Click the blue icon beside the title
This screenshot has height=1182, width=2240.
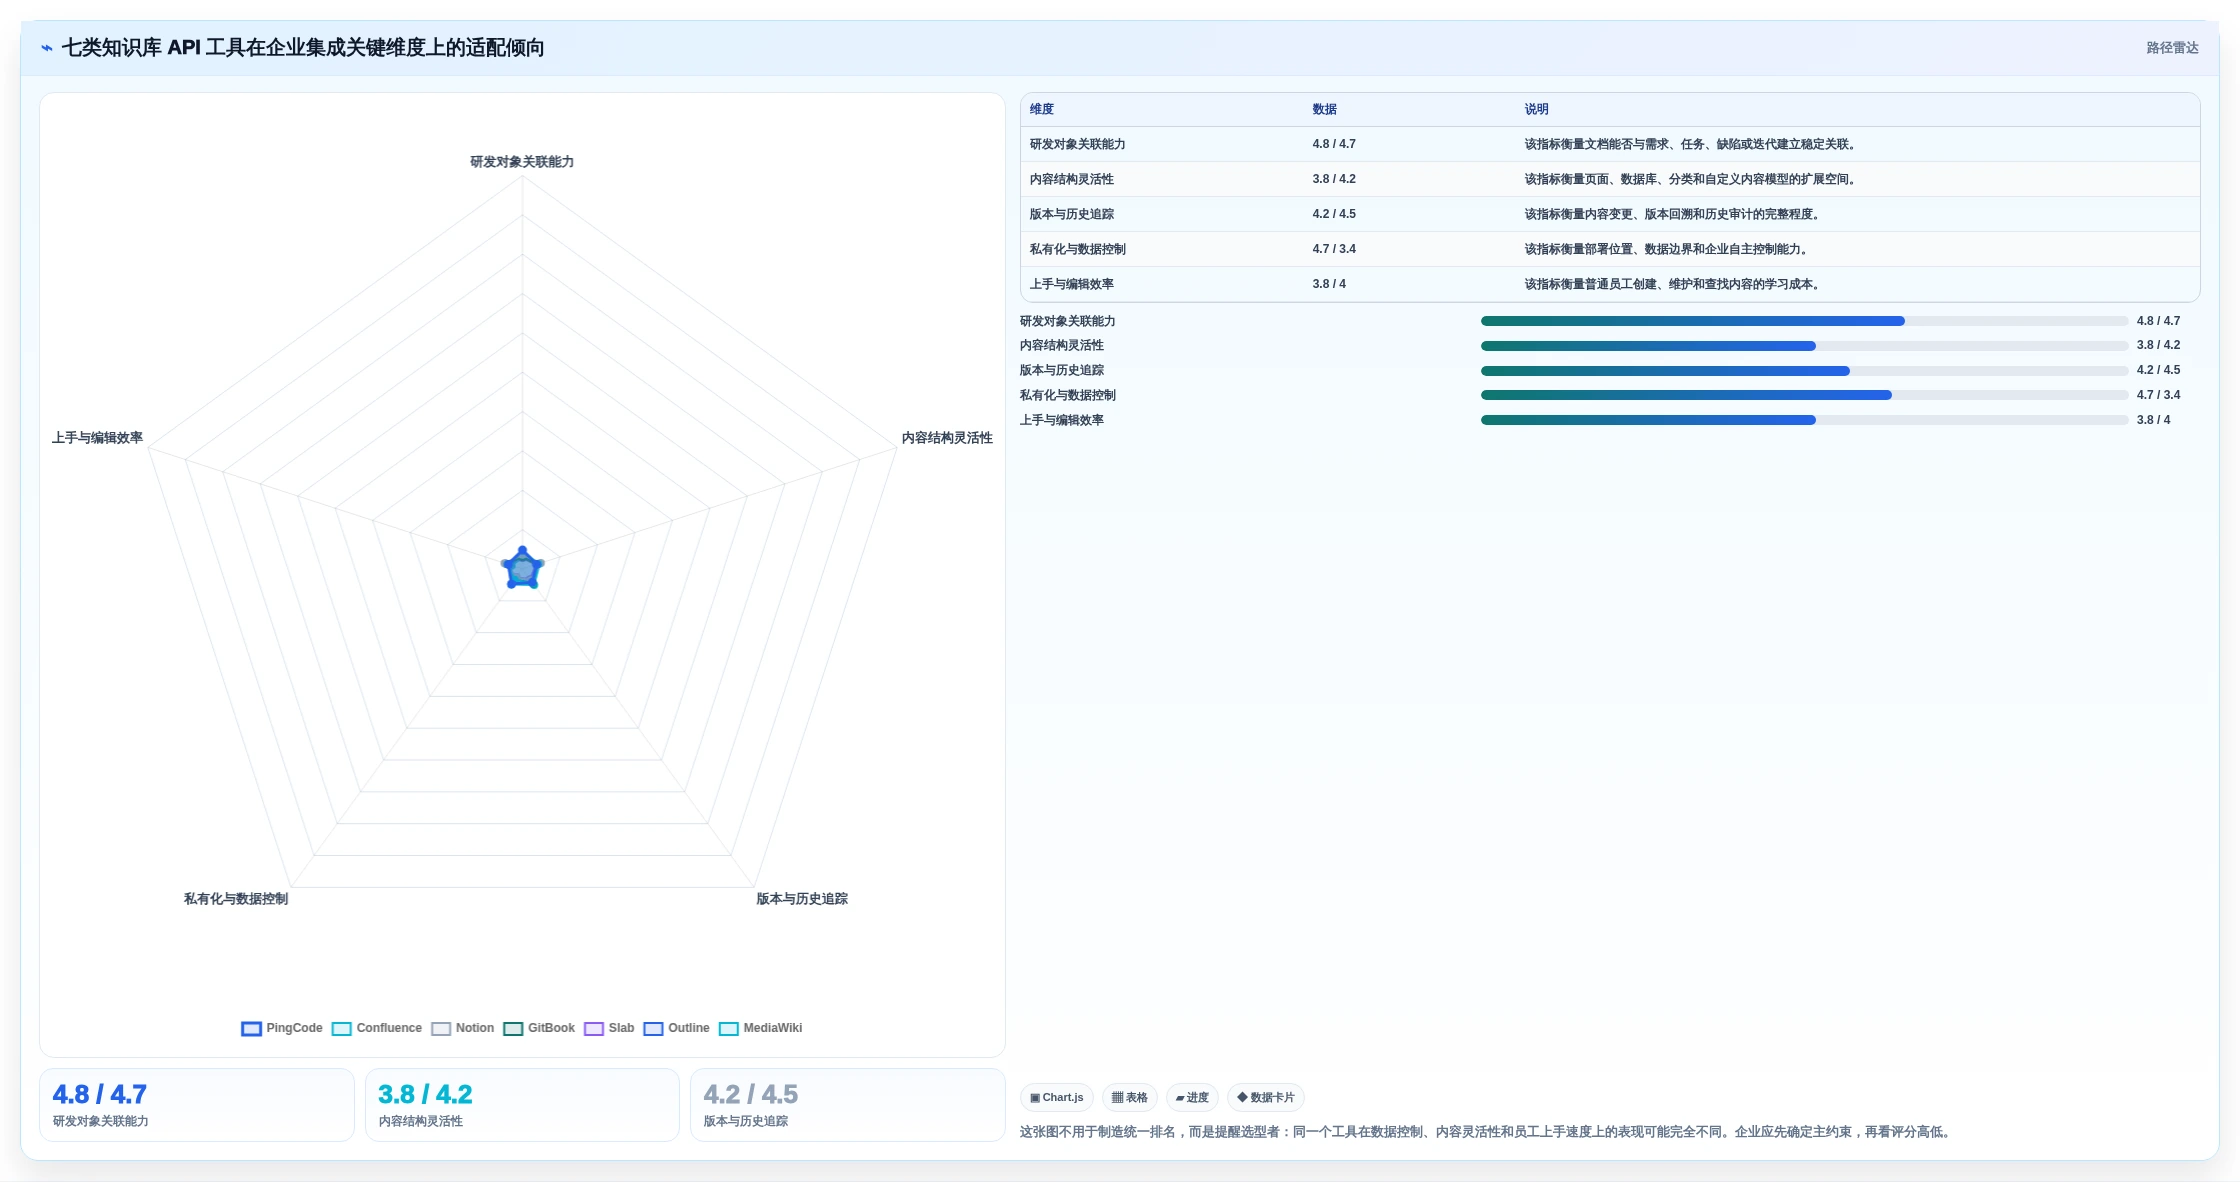pyautogui.click(x=47, y=48)
